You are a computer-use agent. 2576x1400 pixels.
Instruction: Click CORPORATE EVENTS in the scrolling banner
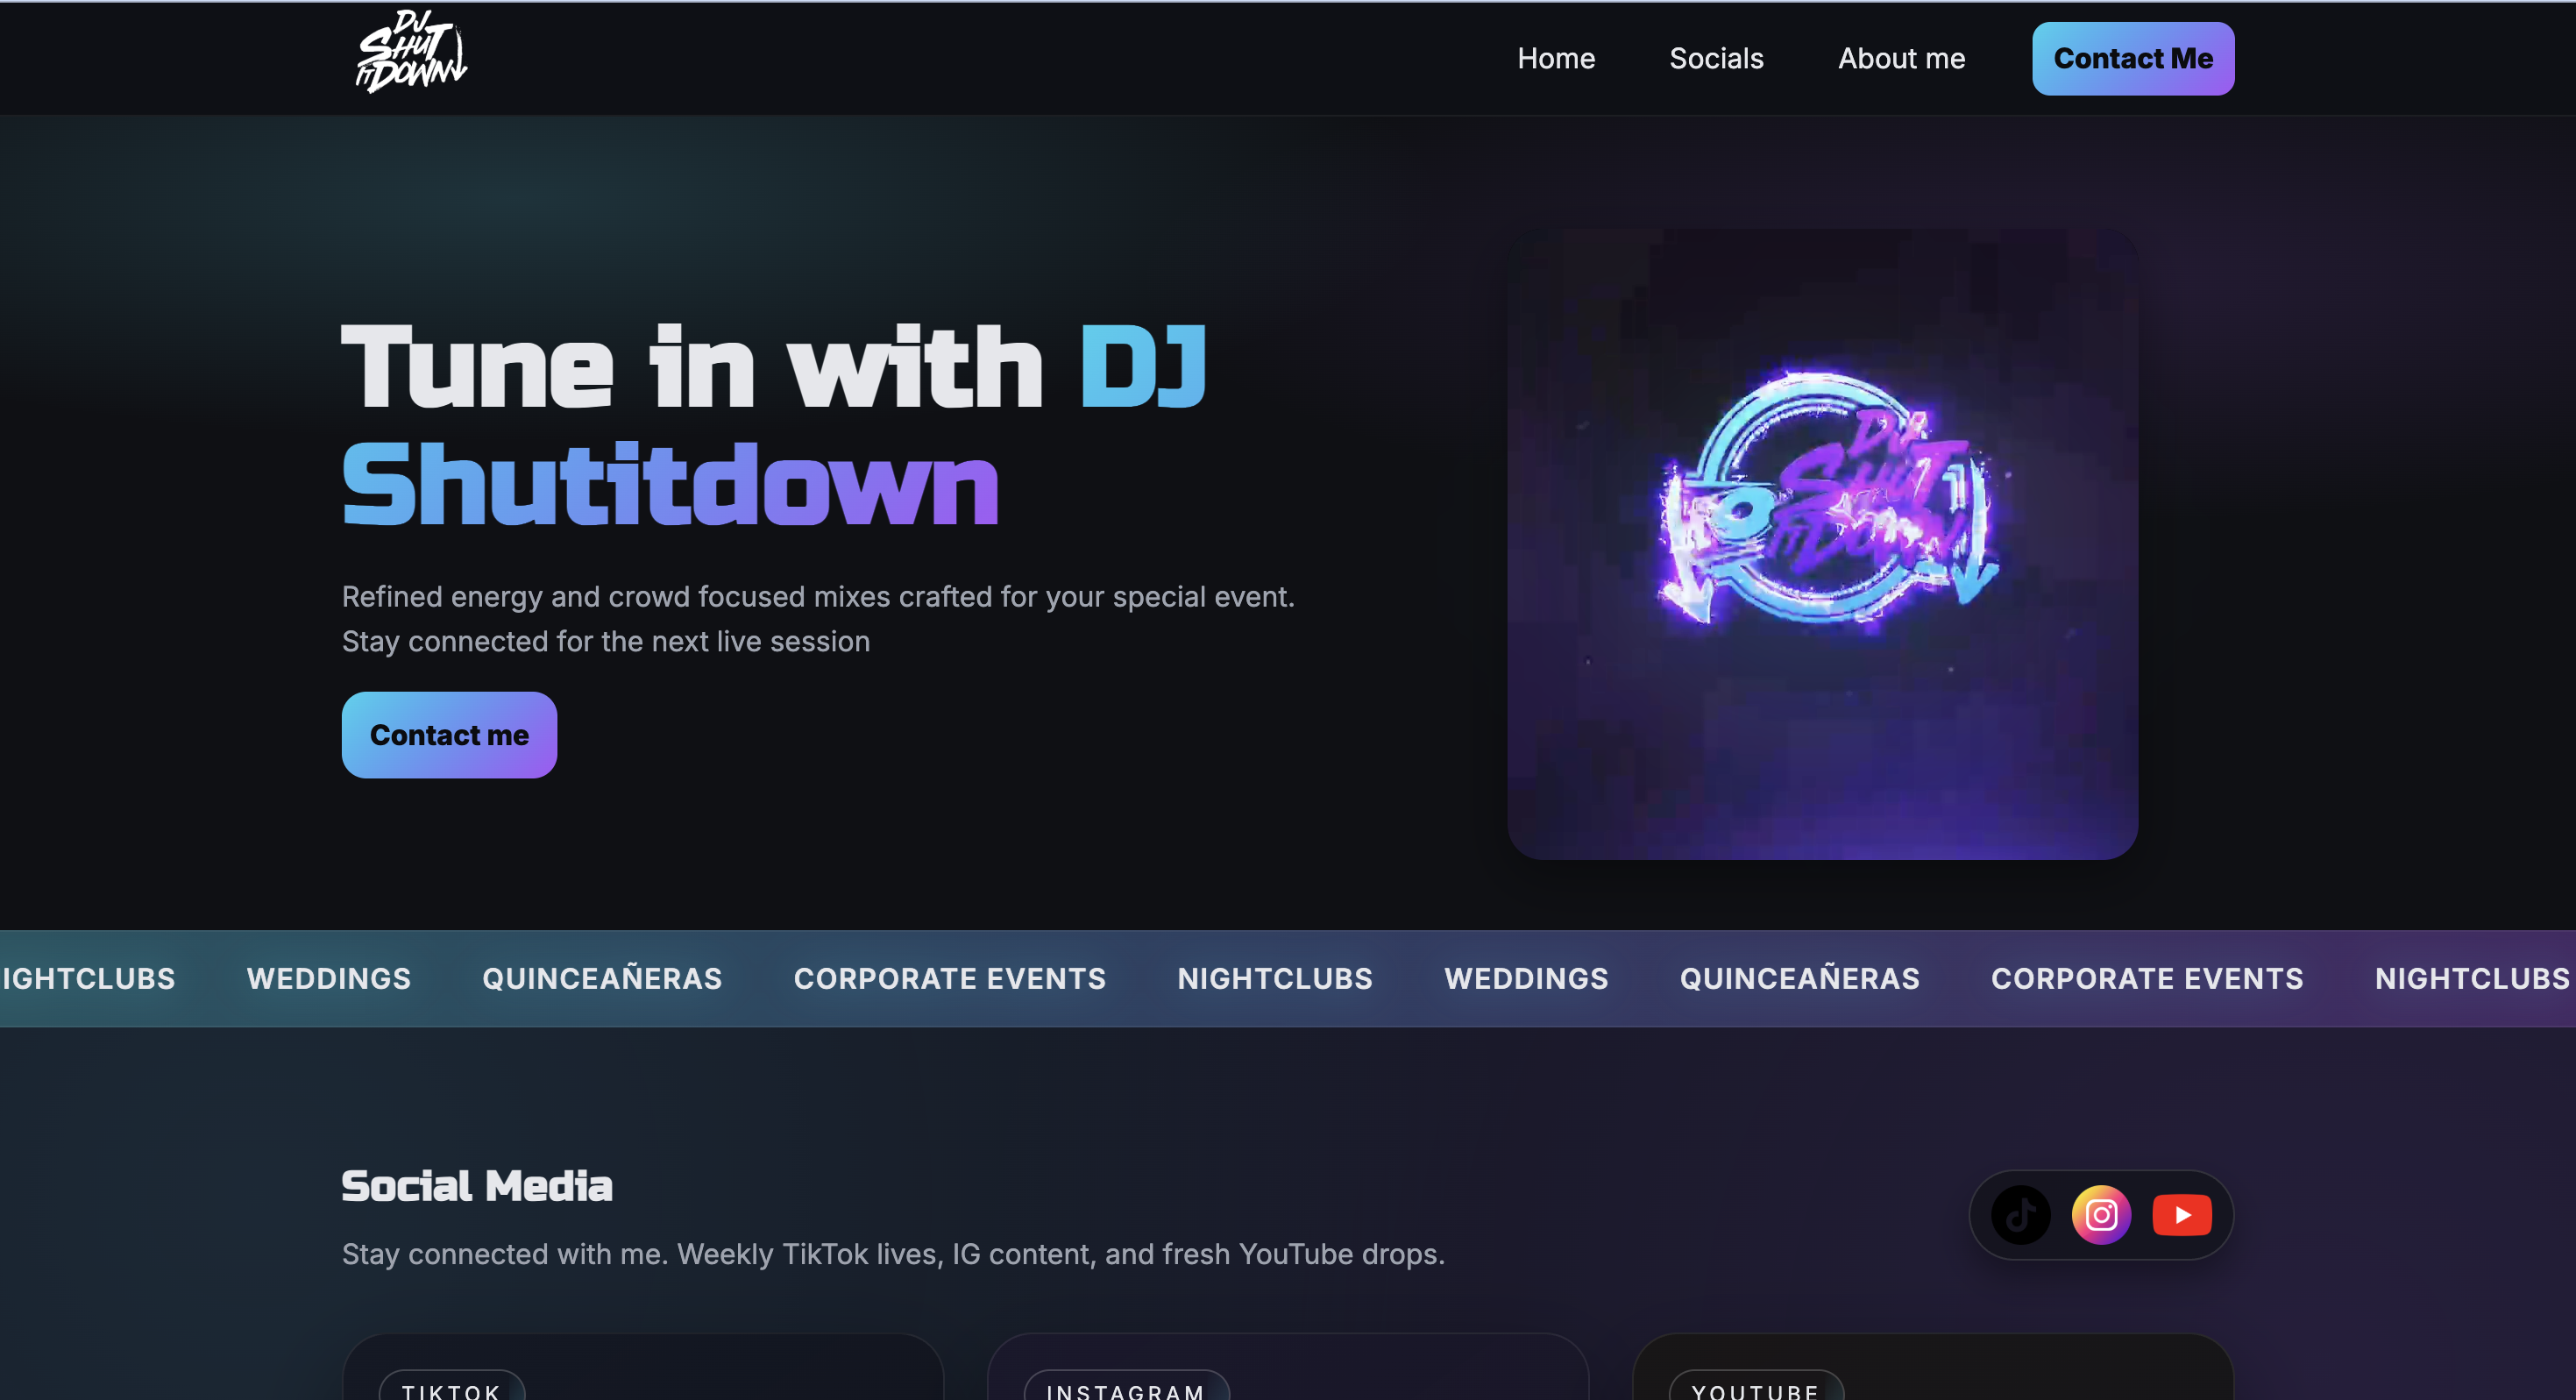coord(950,978)
